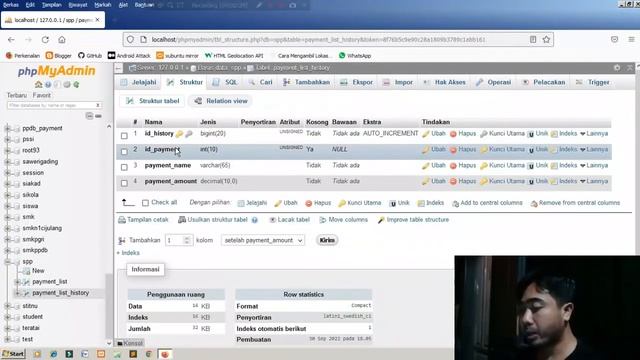The image size is (640, 360).
Task: Delete id_payment column with Hapus
Action: click(463, 149)
